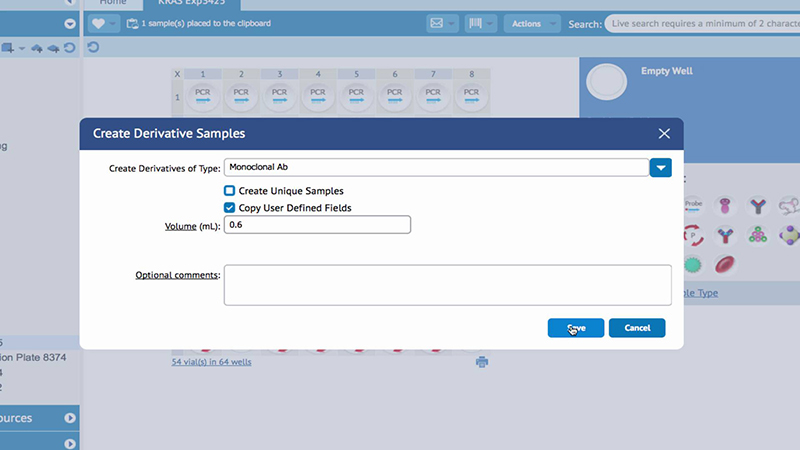Screen dimensions: 800x450
Task: Click the Live search input box
Action: pos(703,23)
